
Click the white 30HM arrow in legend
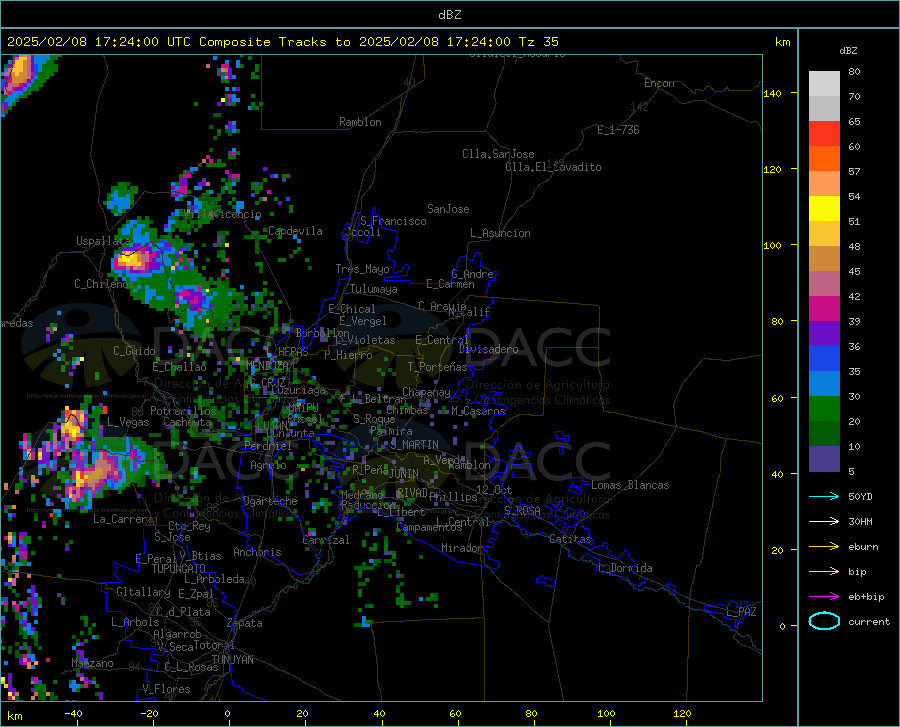click(x=824, y=522)
